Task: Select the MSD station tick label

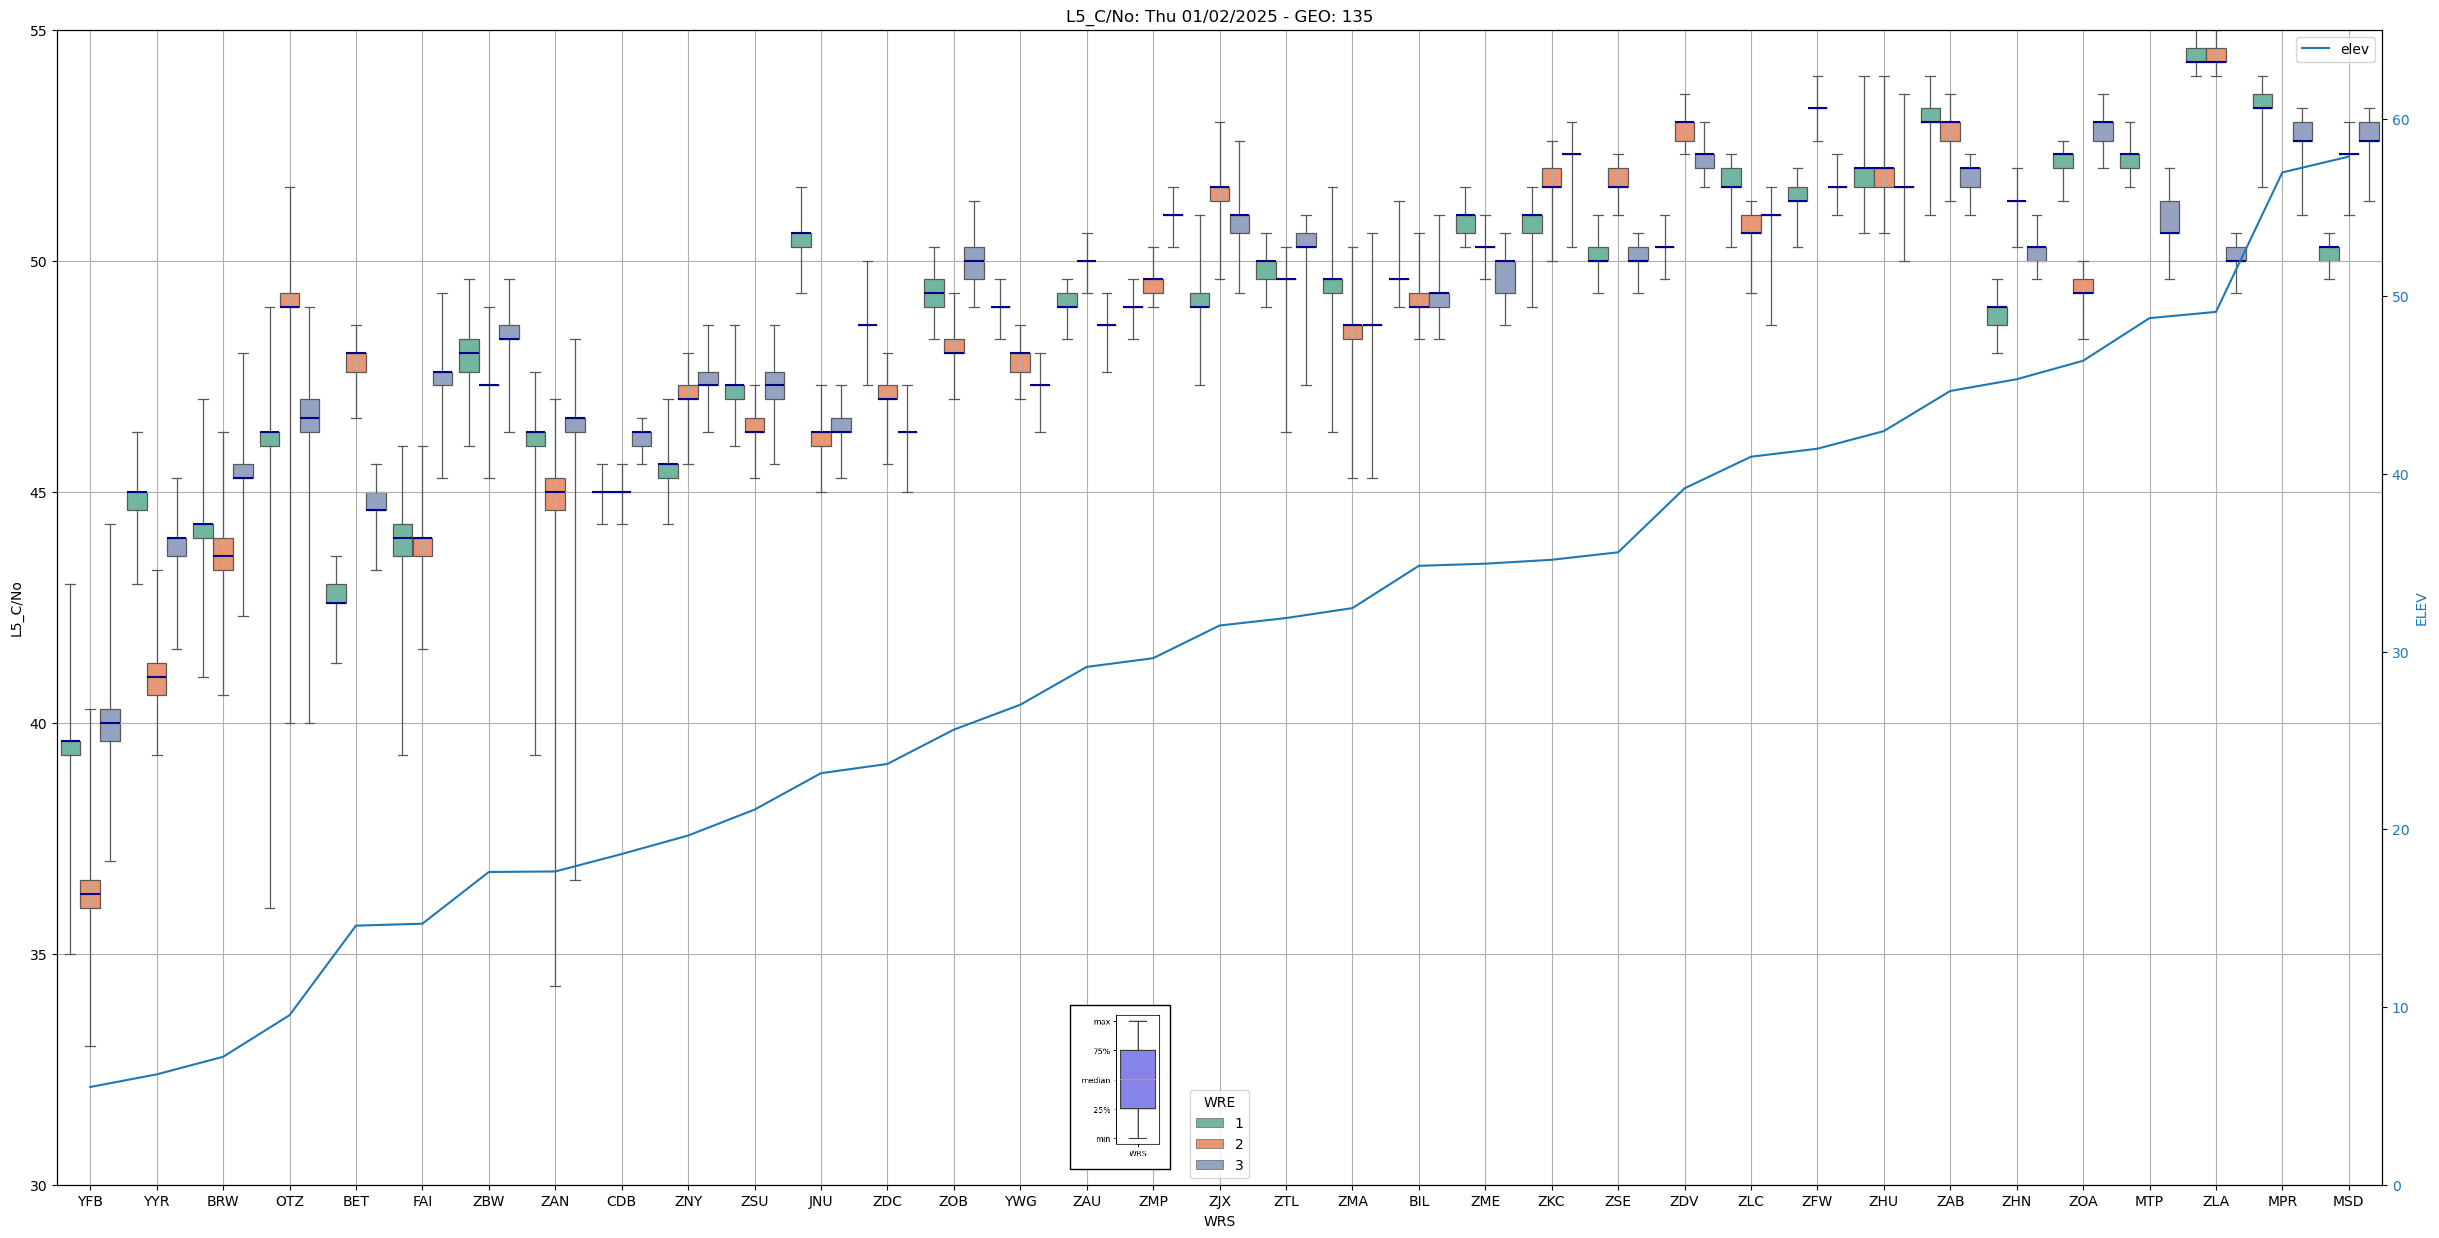Action: tap(2348, 1201)
